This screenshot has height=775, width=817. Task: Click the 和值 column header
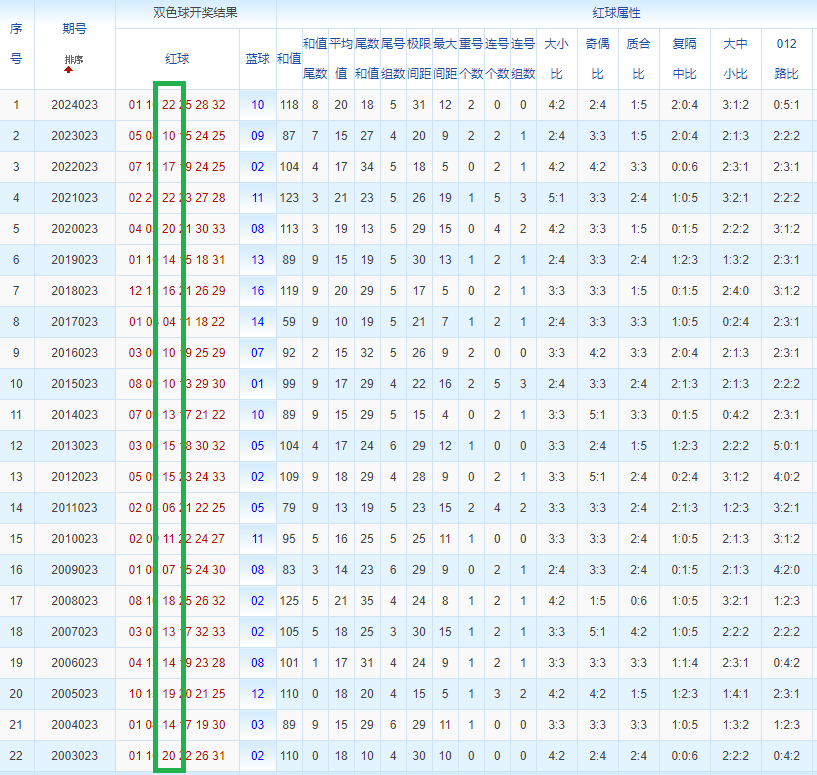pyautogui.click(x=289, y=58)
